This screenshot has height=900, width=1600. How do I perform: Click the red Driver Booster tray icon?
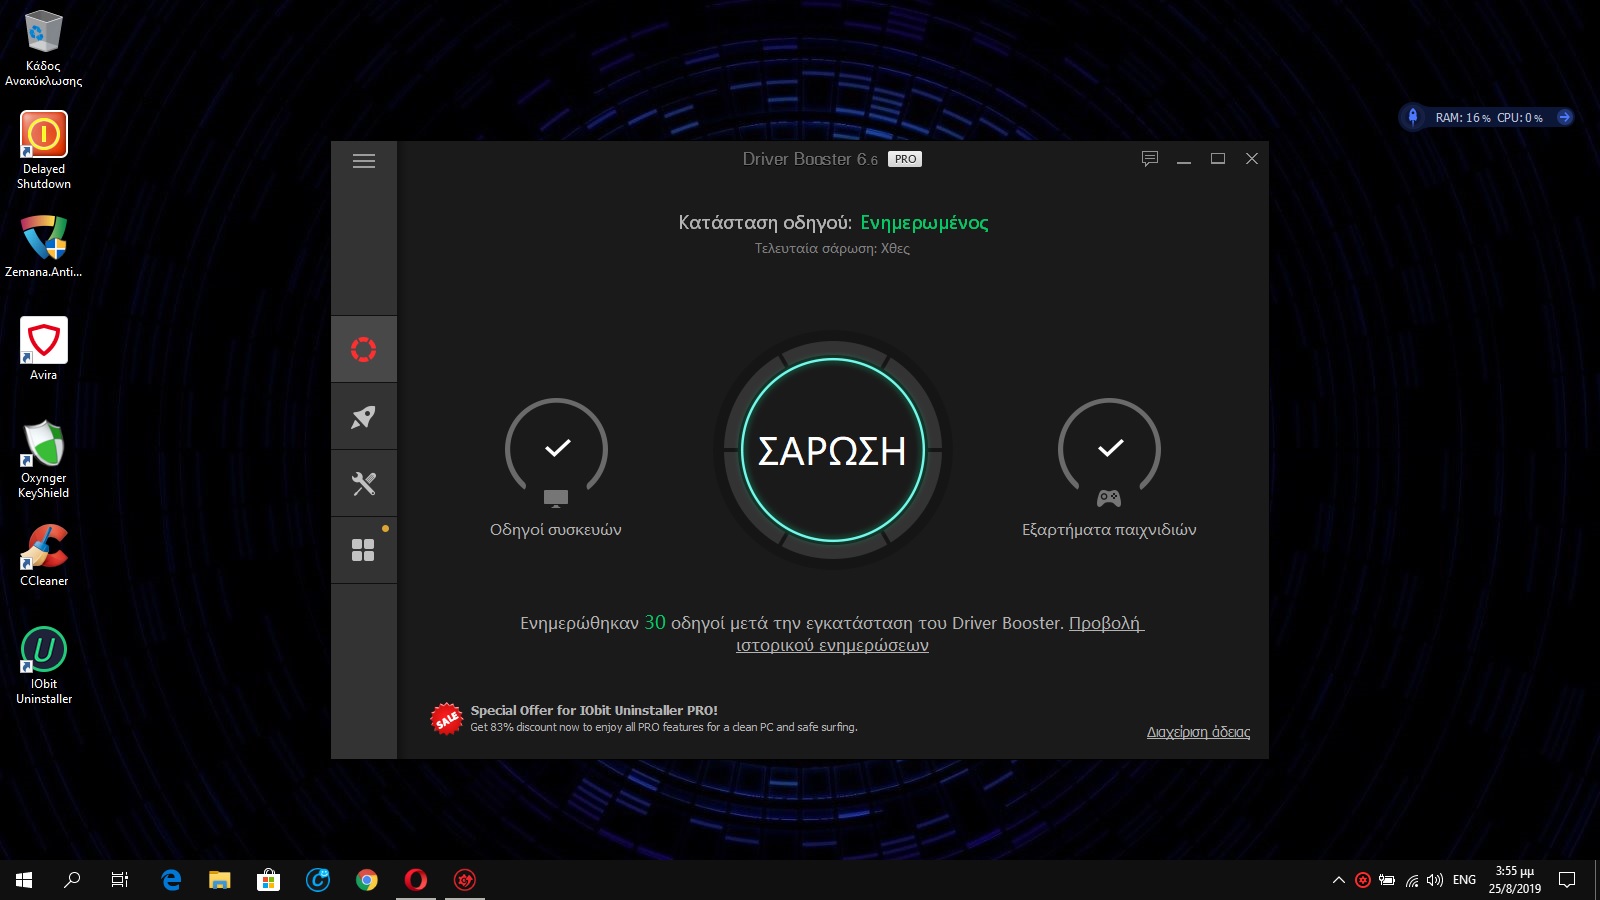(x=1363, y=880)
